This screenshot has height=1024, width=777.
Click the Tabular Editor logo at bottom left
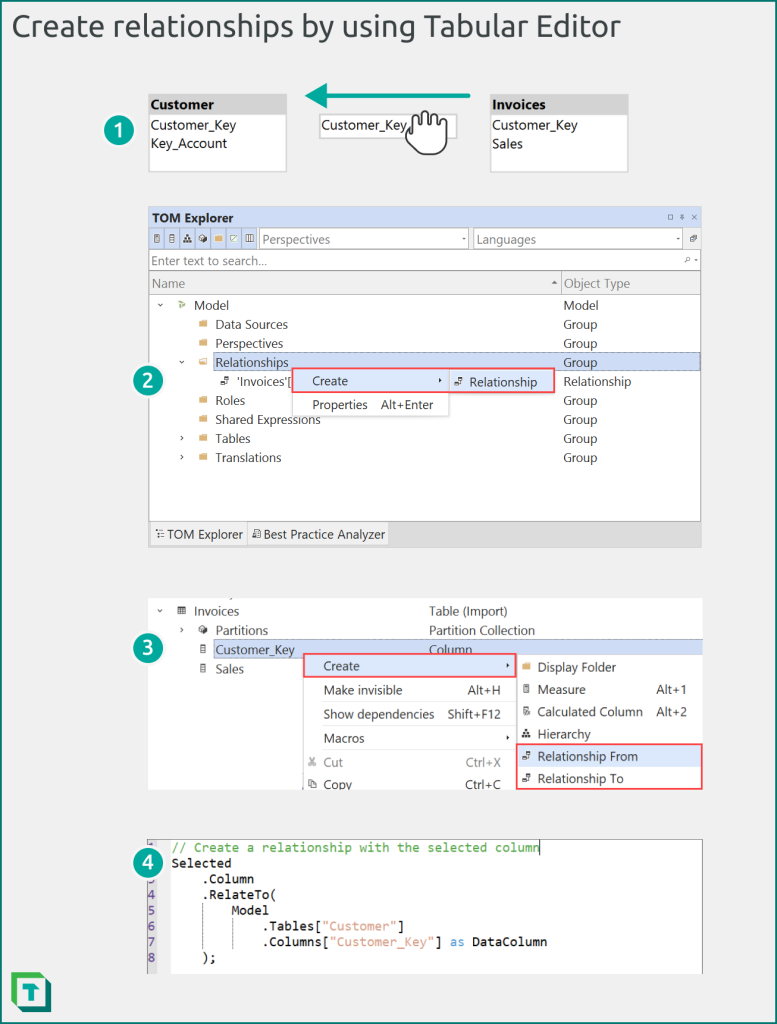pos(31,992)
